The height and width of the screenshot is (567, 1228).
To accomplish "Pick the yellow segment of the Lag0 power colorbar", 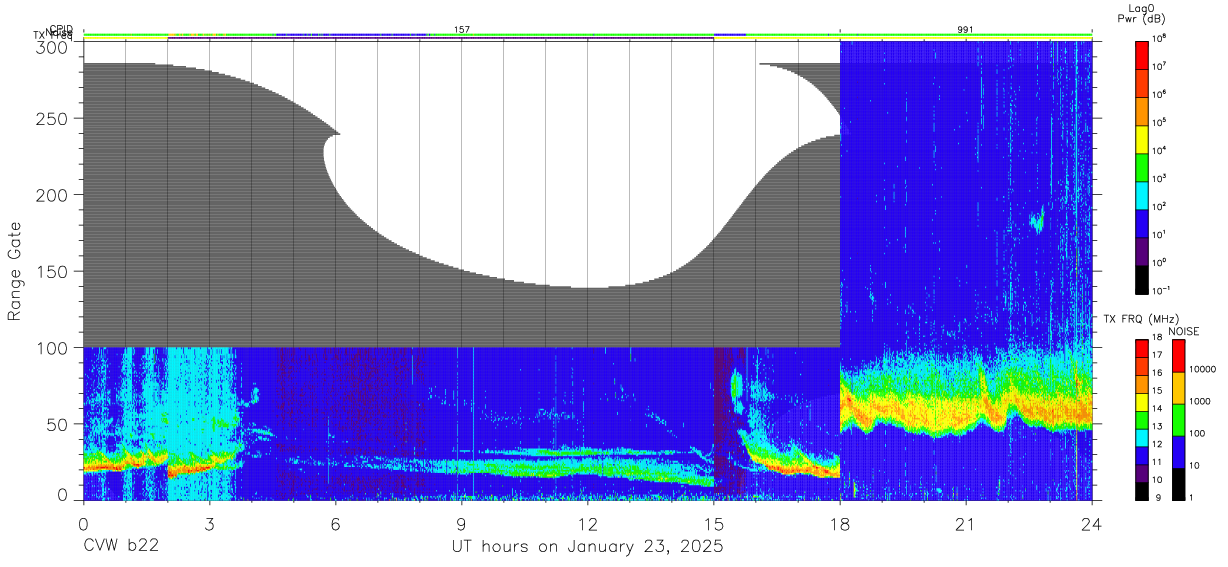I will pyautogui.click(x=1142, y=138).
